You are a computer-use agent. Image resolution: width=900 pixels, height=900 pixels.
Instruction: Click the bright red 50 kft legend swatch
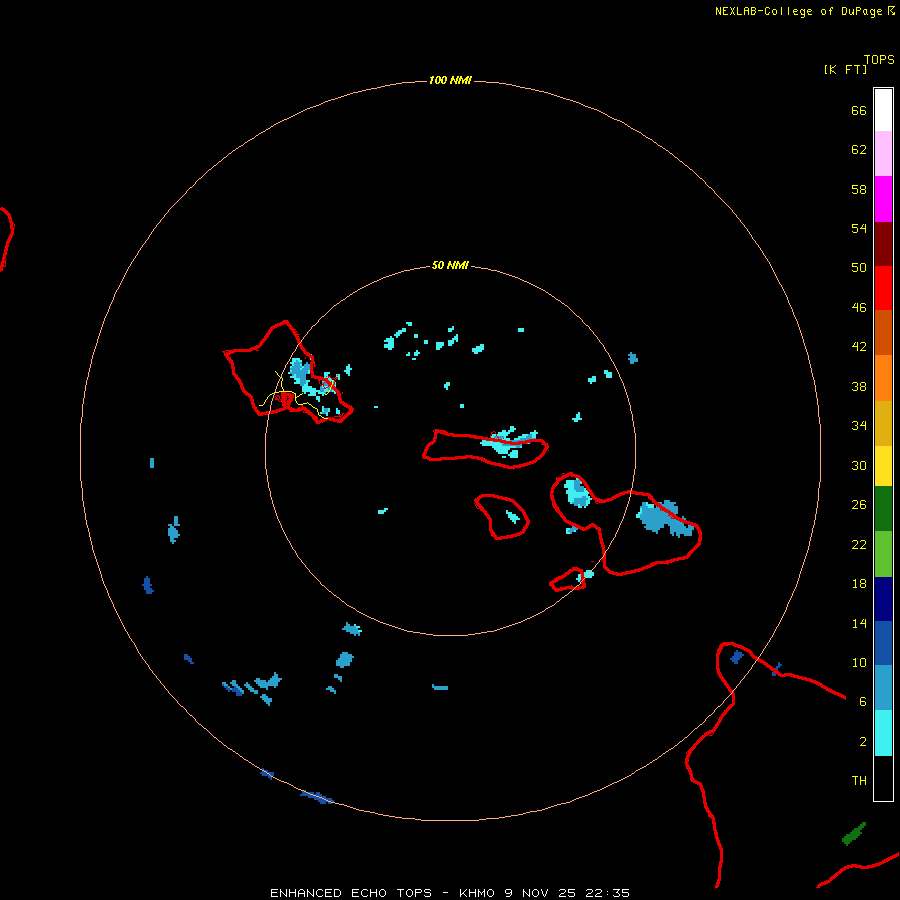pos(883,288)
